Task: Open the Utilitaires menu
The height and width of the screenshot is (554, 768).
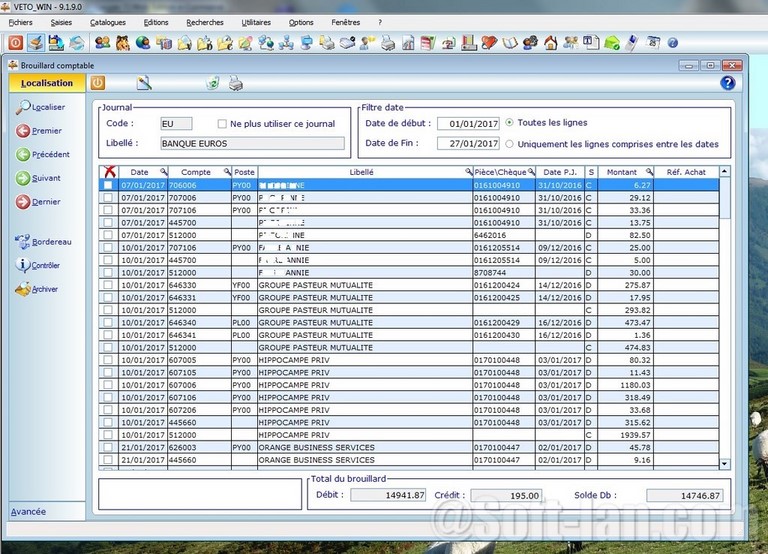Action: 256,22
